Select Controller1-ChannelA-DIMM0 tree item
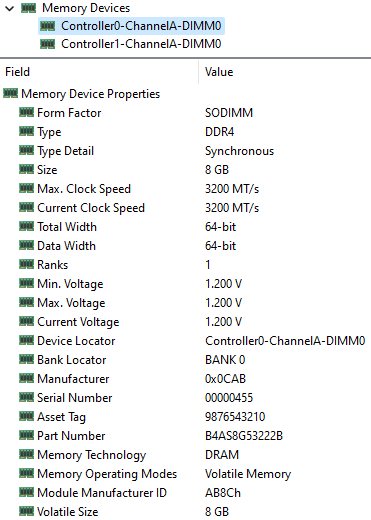The image size is (371, 520). tap(131, 44)
